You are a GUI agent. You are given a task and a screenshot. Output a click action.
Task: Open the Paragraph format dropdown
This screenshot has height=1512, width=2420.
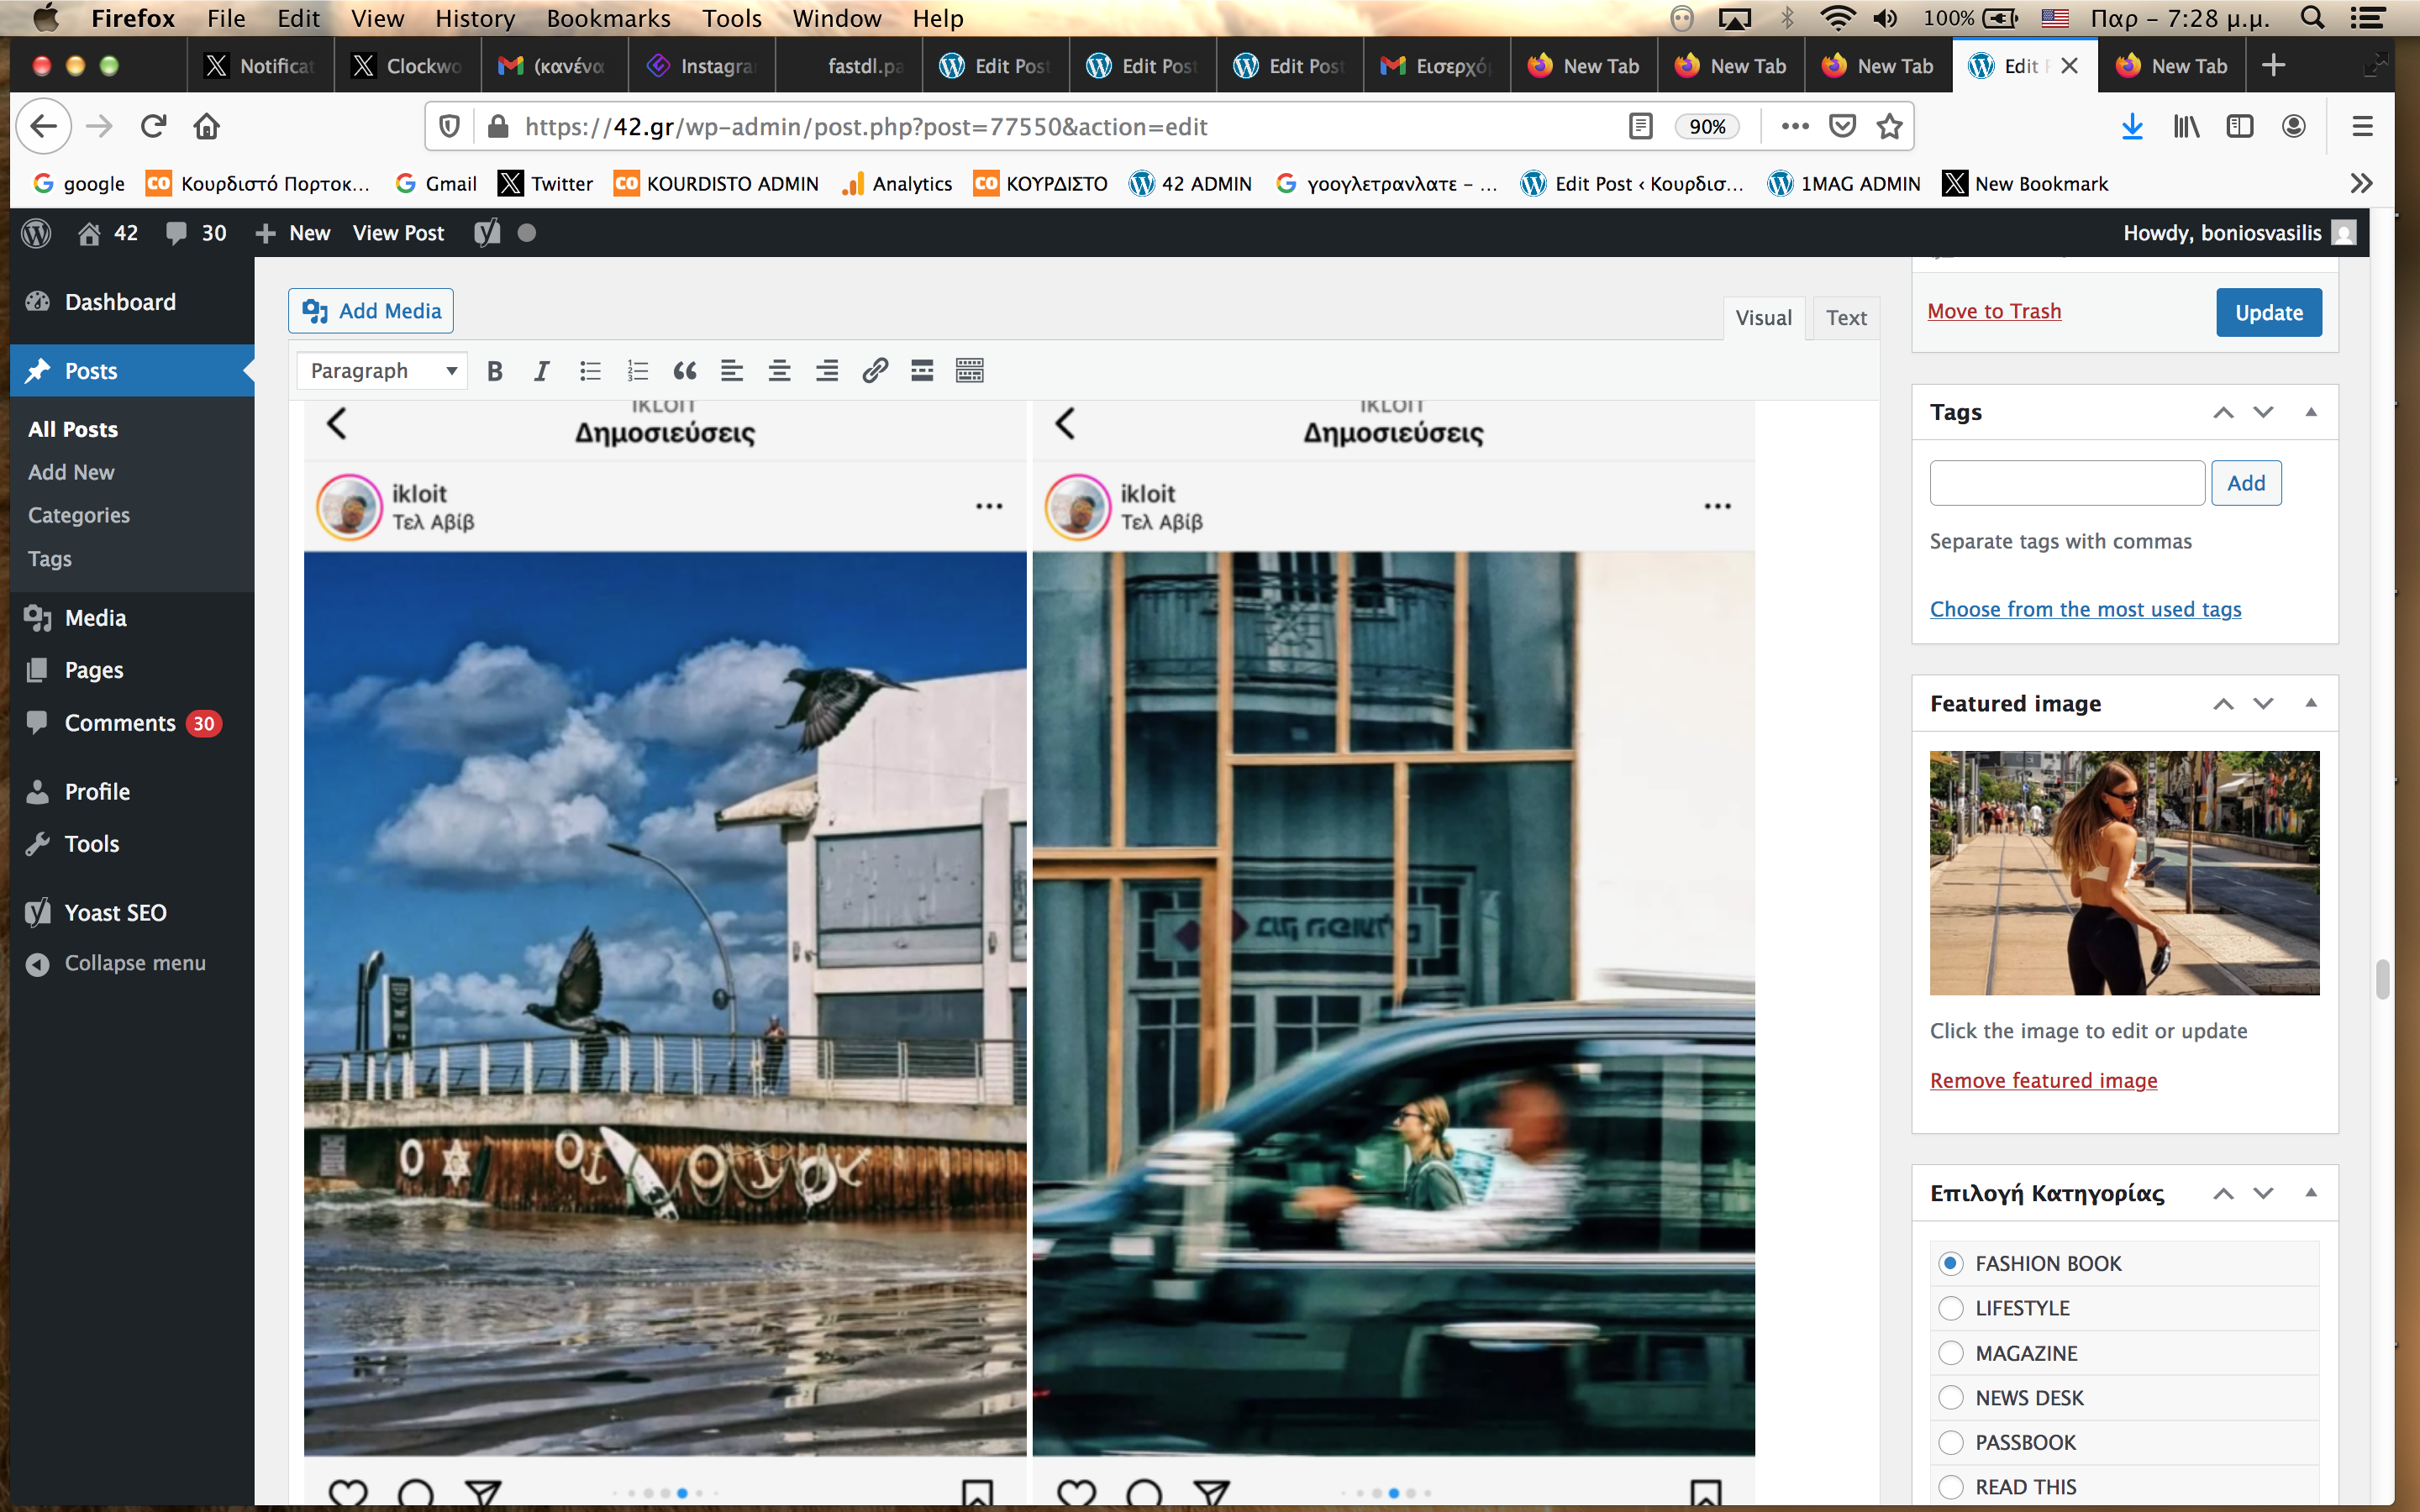(382, 371)
